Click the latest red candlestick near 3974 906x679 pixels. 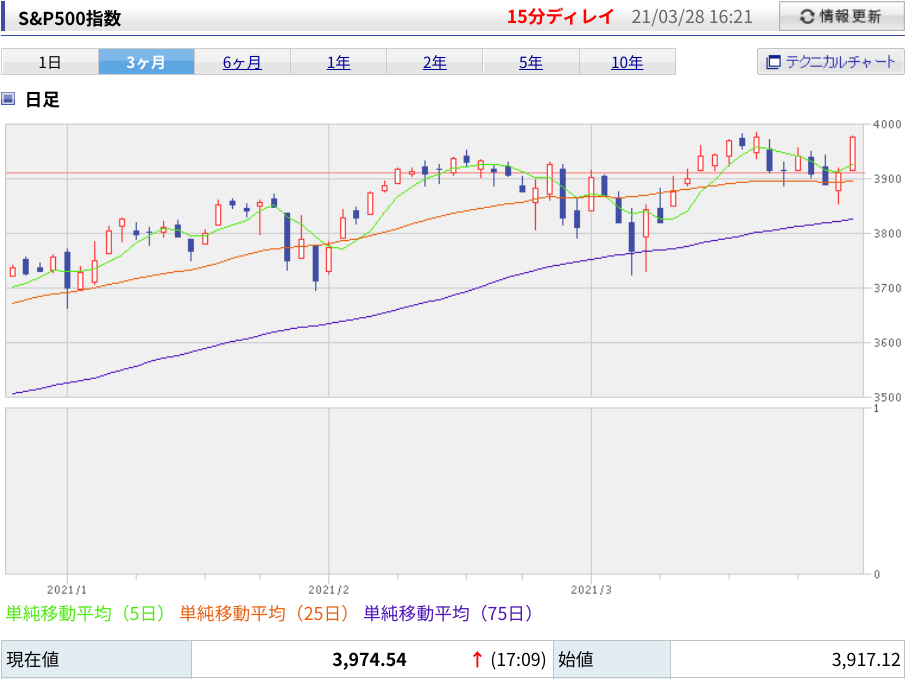tap(852, 153)
